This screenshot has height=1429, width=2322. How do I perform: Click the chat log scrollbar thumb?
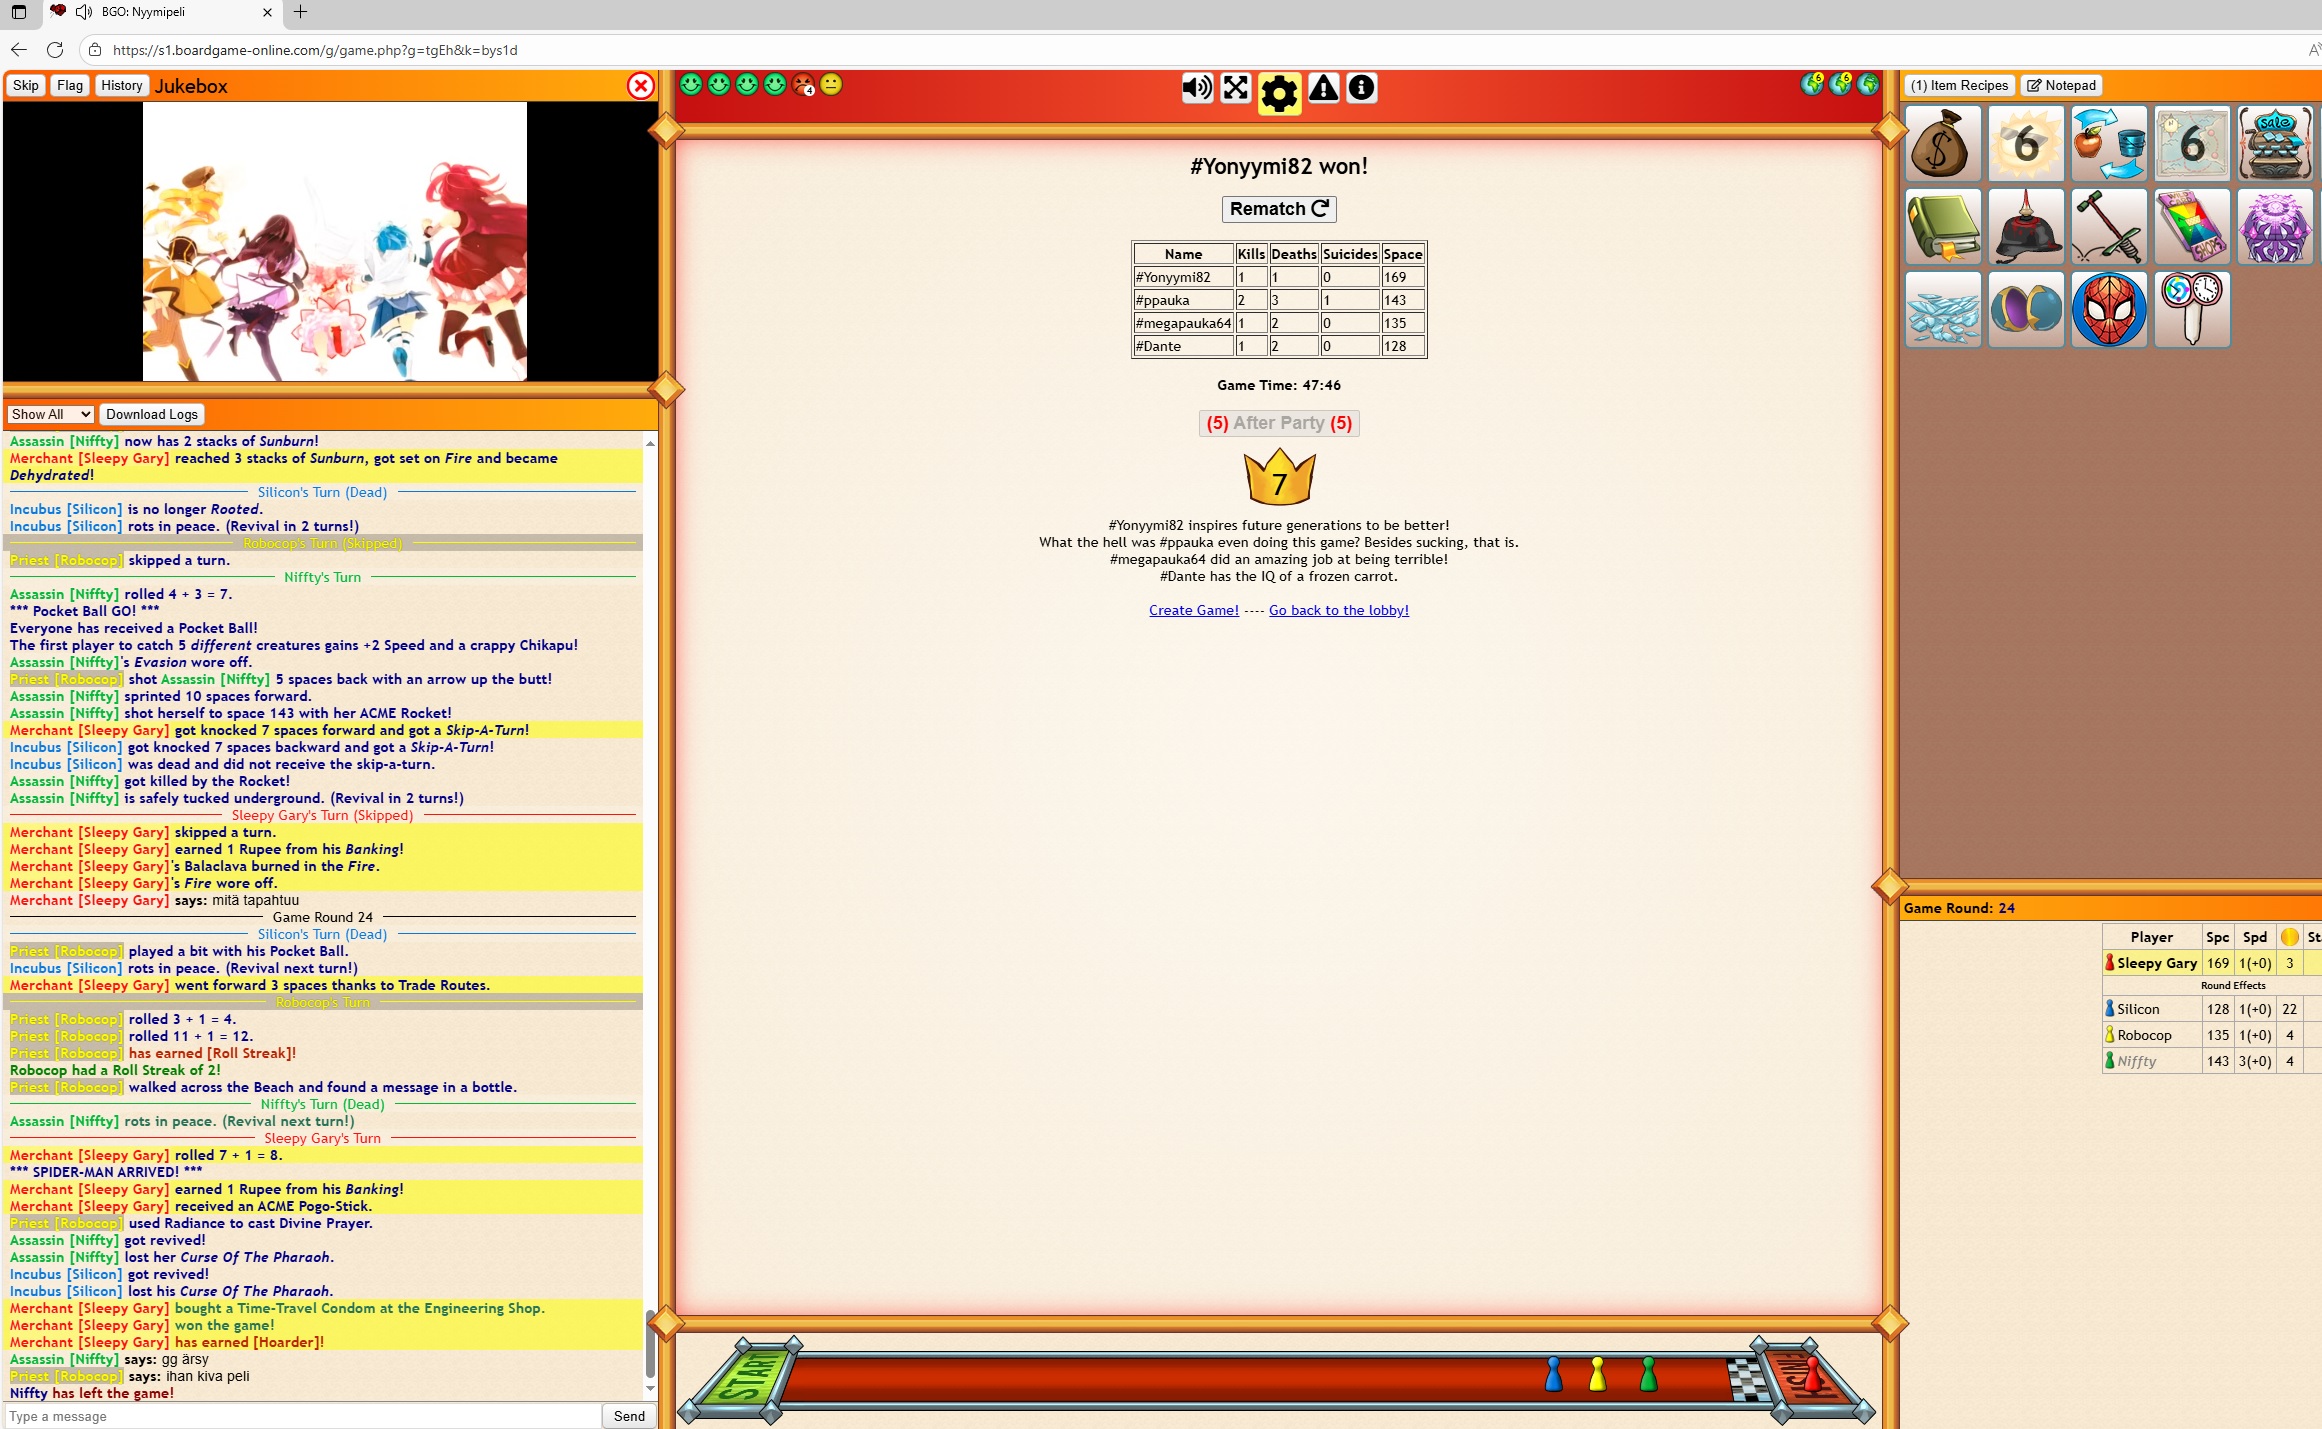650,1345
